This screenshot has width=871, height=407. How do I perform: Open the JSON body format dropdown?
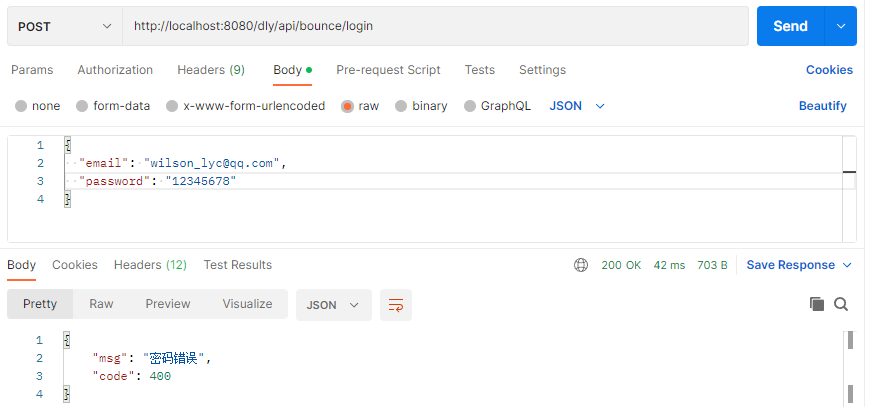[577, 106]
